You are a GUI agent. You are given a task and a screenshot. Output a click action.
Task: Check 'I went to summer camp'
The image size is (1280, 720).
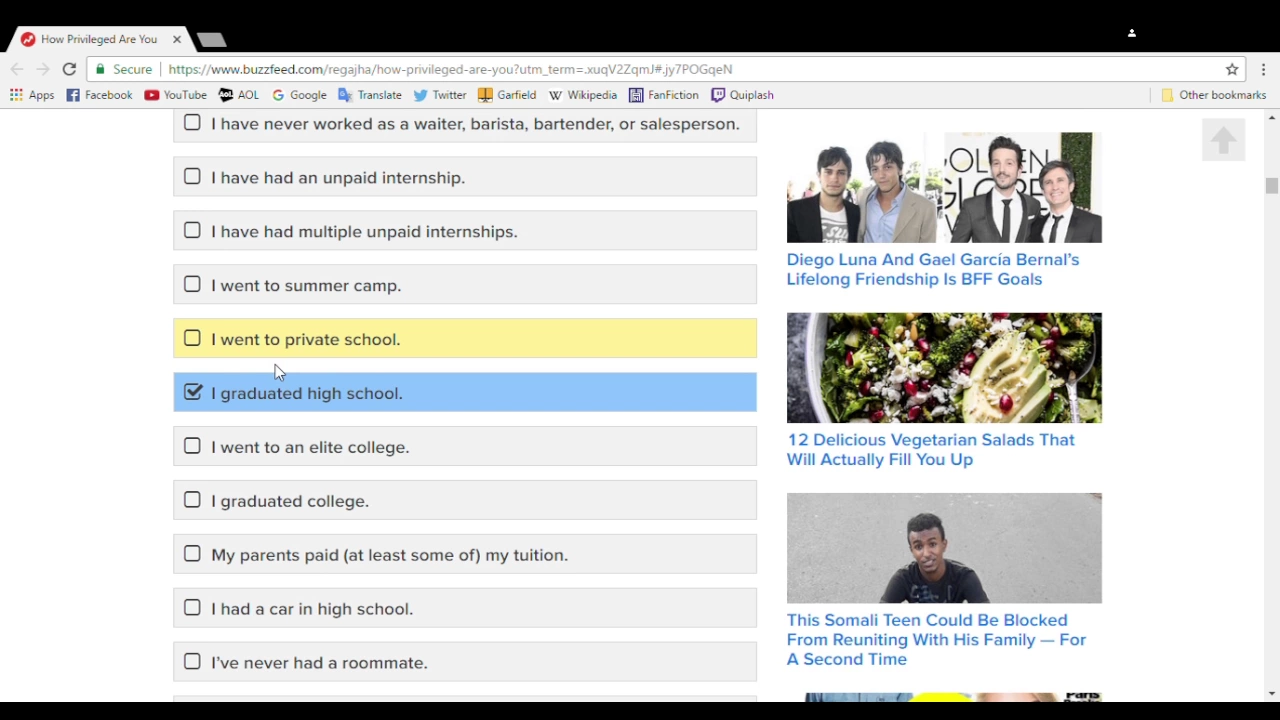click(x=192, y=285)
